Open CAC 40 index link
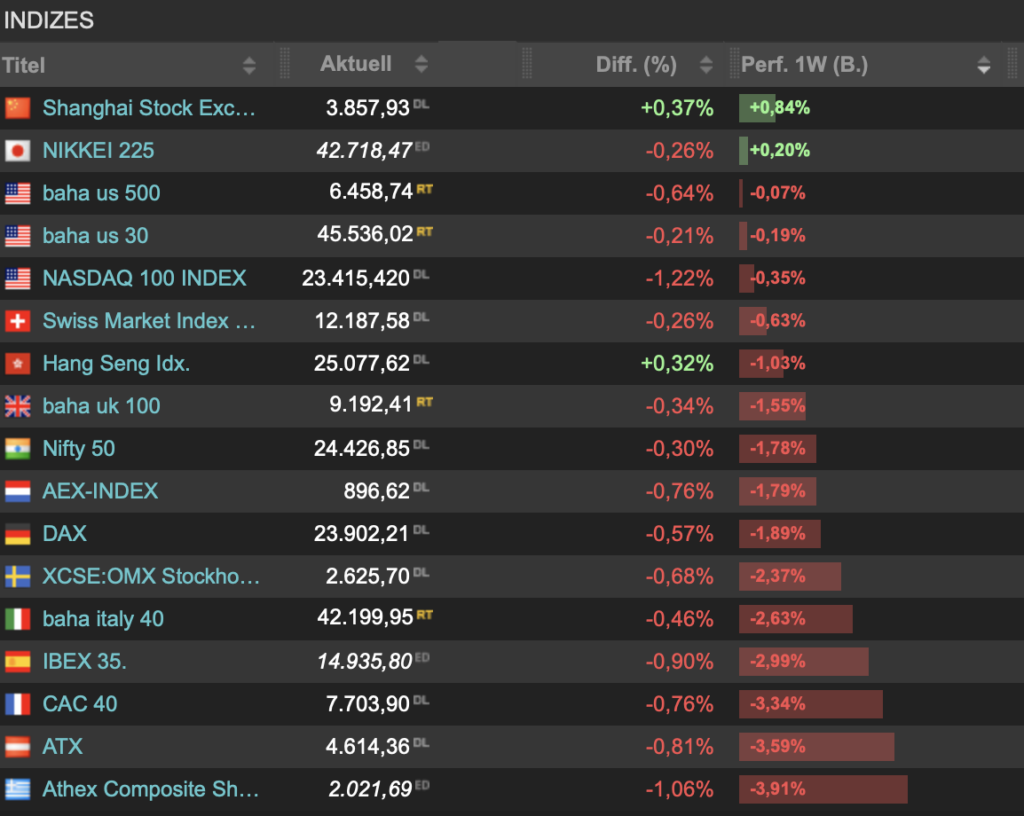The width and height of the screenshot is (1024, 816). click(x=80, y=704)
